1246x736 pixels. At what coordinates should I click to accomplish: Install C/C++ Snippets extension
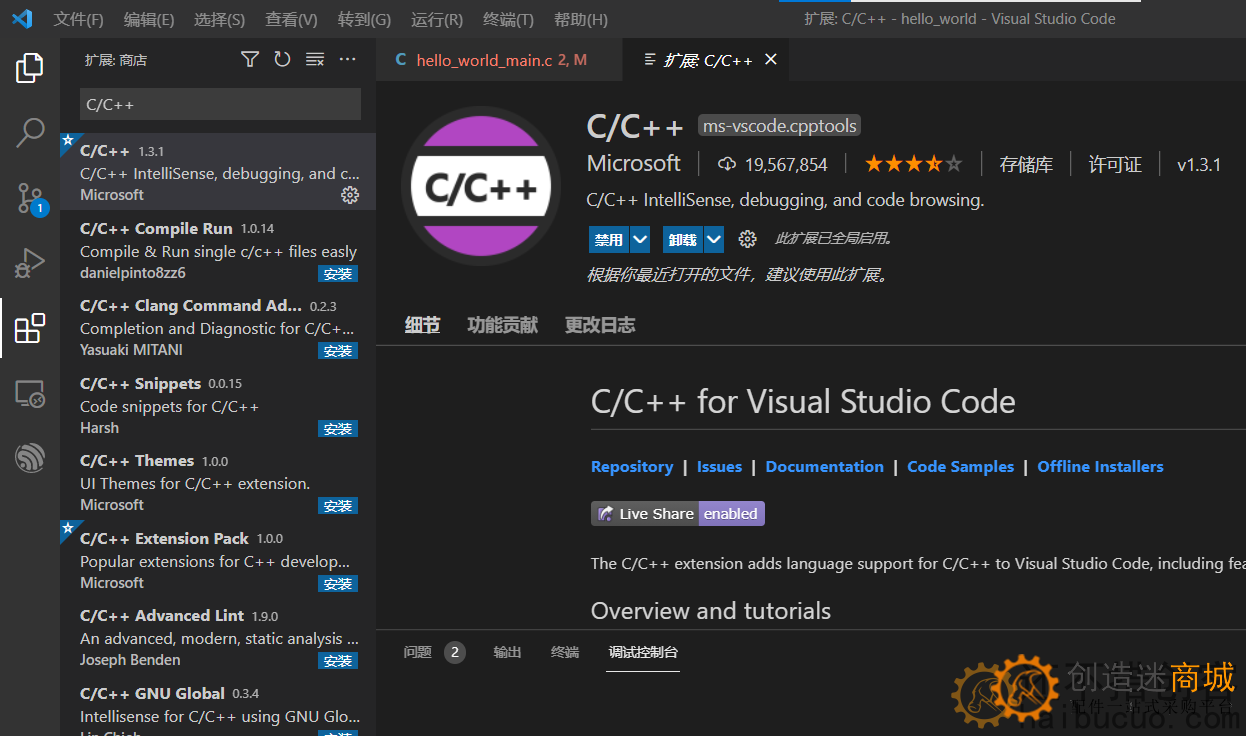pyautogui.click(x=338, y=429)
